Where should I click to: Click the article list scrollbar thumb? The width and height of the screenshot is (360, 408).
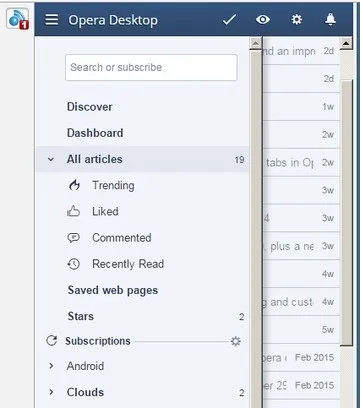coord(346,213)
